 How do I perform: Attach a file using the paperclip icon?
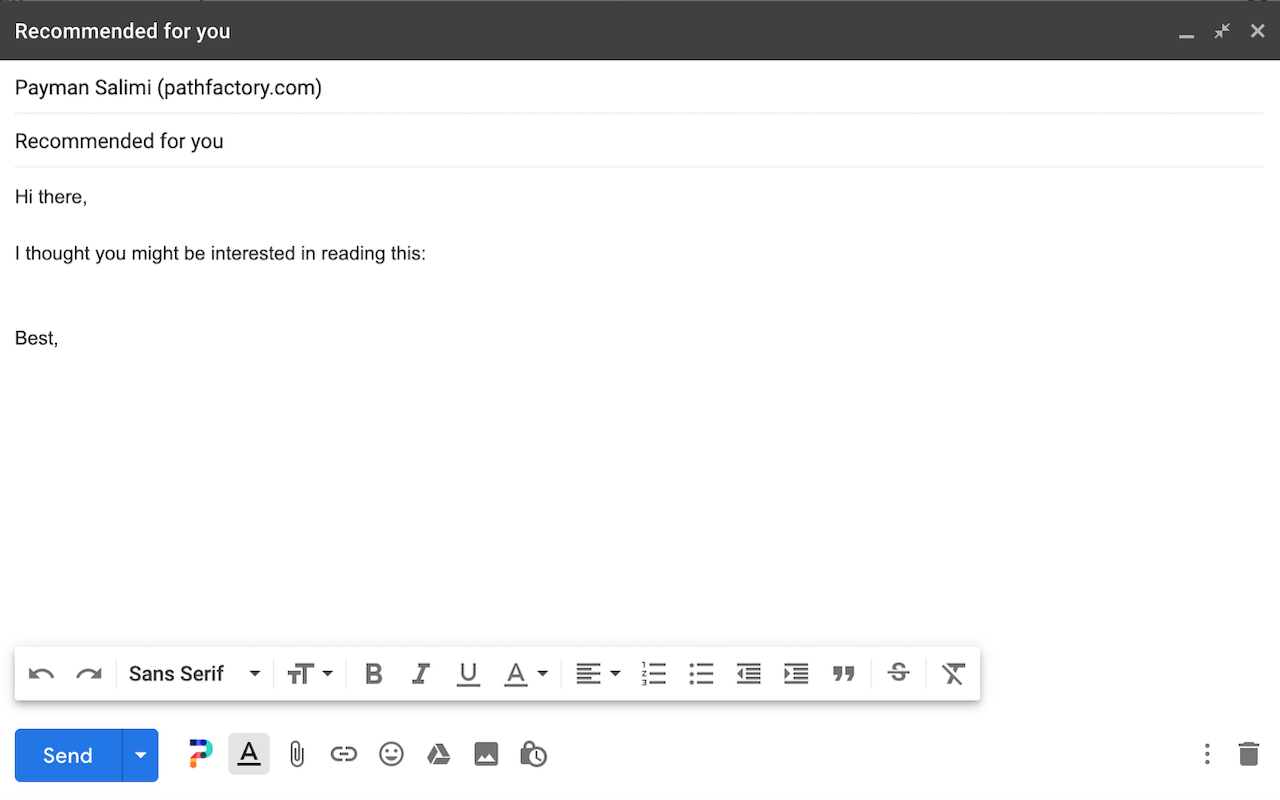coord(296,754)
